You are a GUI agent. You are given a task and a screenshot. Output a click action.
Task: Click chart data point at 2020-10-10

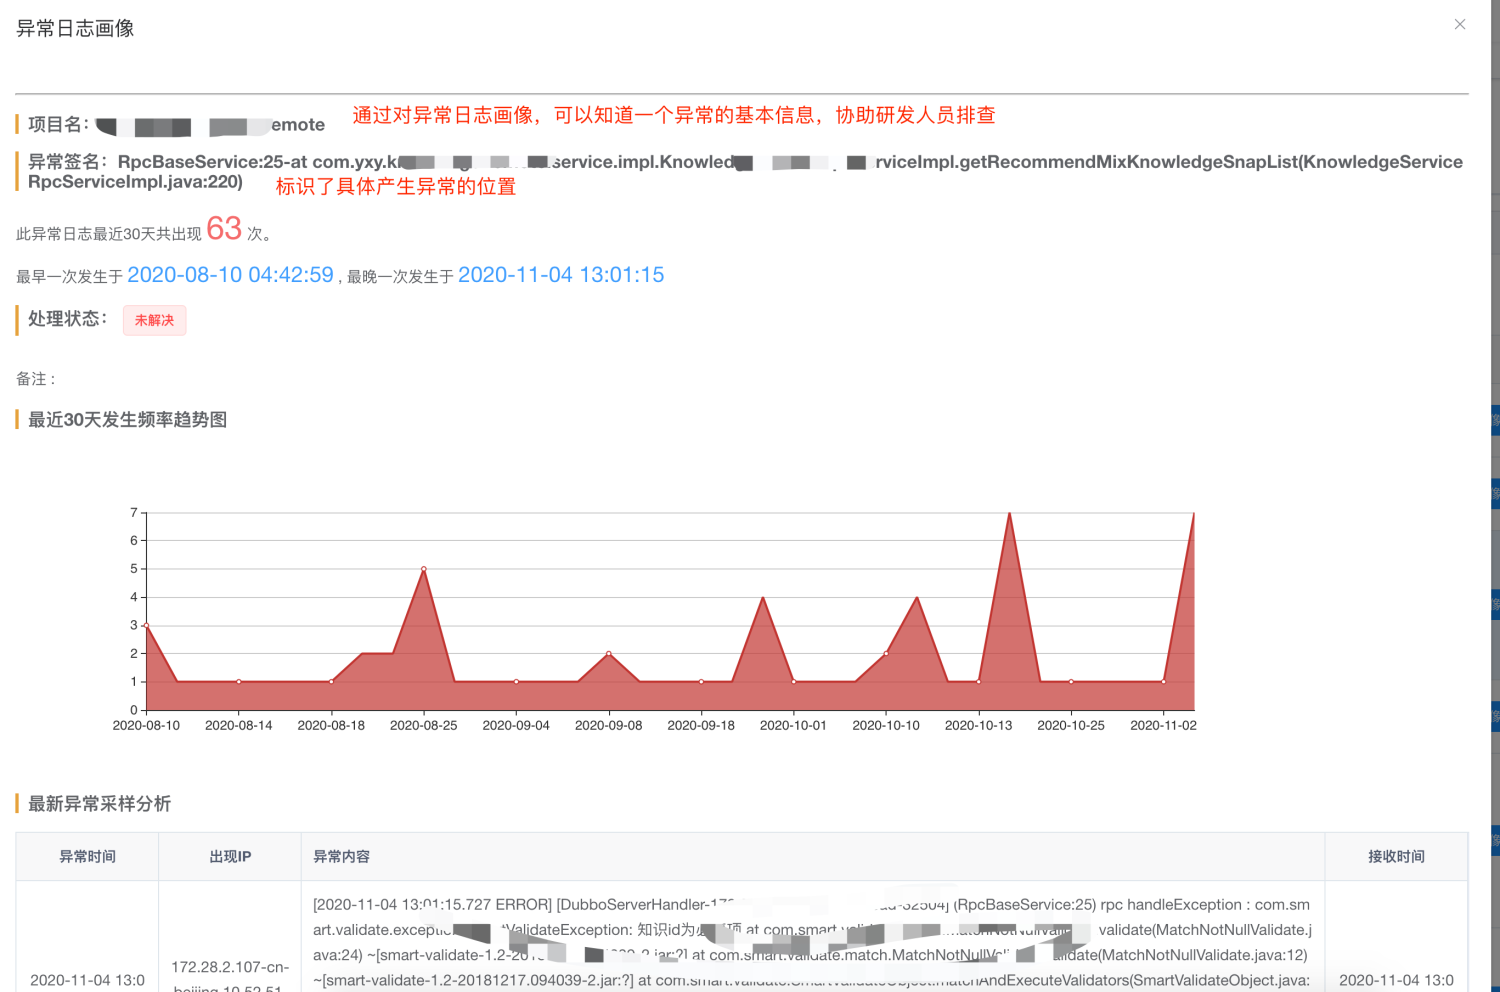pyautogui.click(x=886, y=654)
